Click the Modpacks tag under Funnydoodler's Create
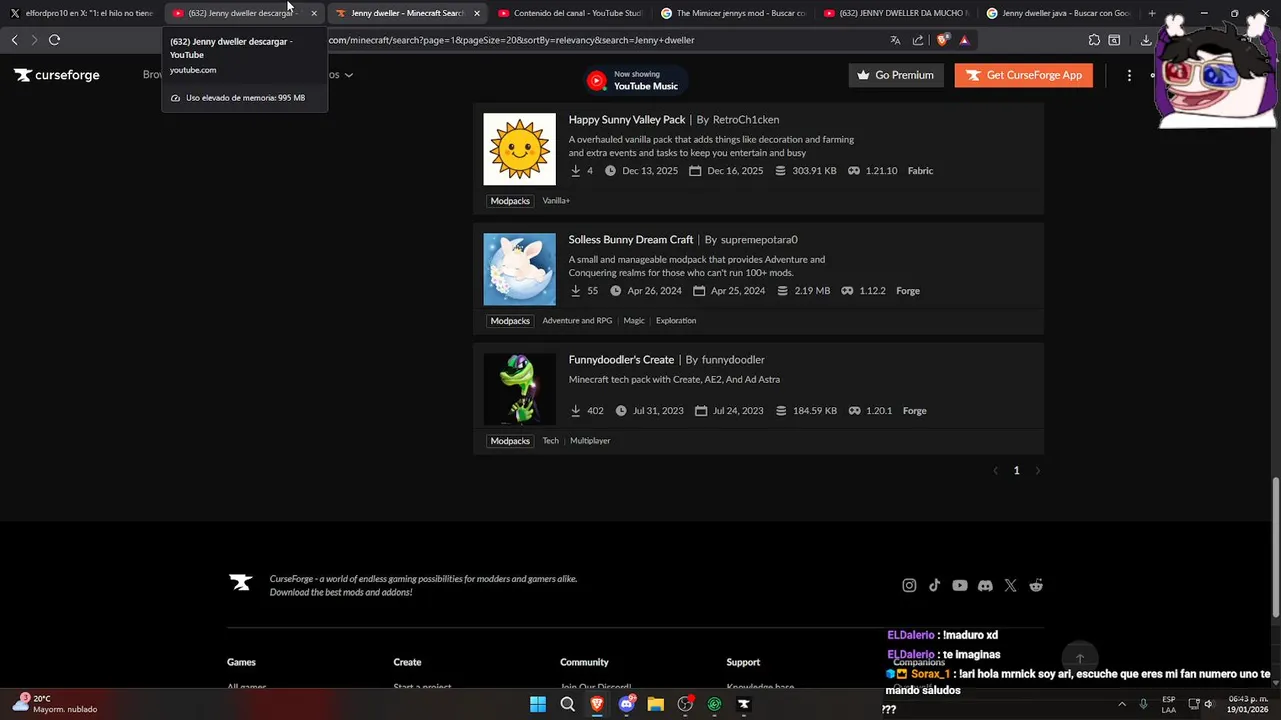The image size is (1281, 720). click(x=510, y=441)
